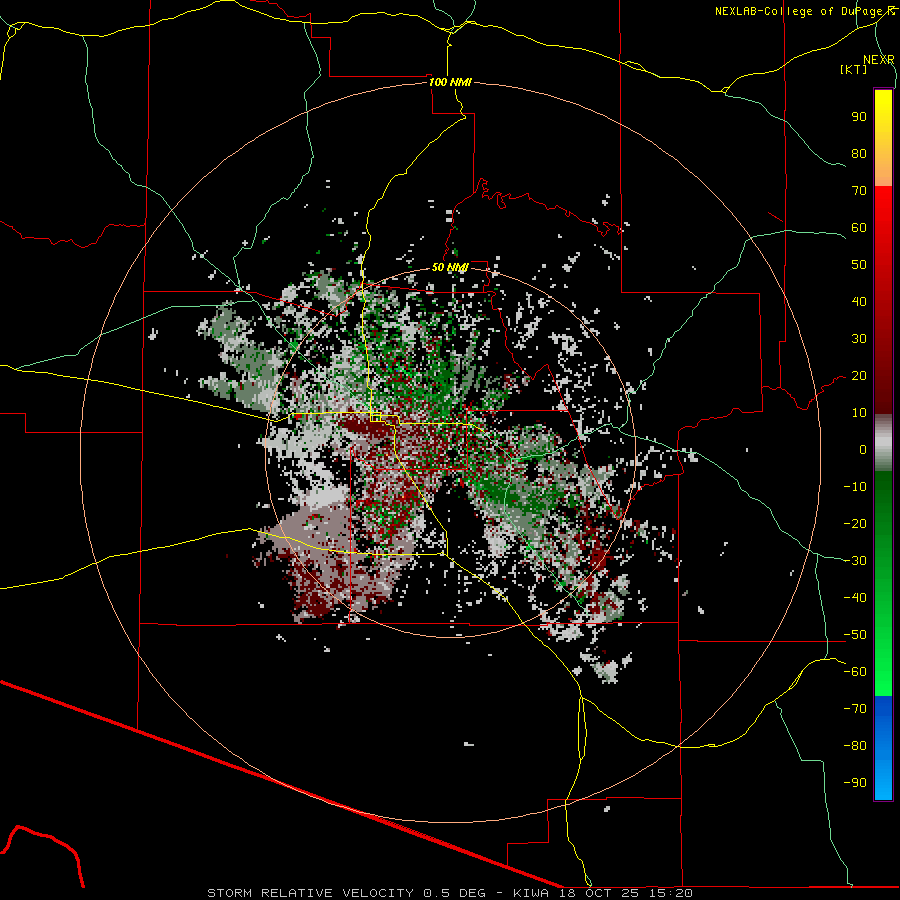This screenshot has height=900, width=900.
Task: Click the "-90" value on the velocity scale
Action: pyautogui.click(x=855, y=783)
